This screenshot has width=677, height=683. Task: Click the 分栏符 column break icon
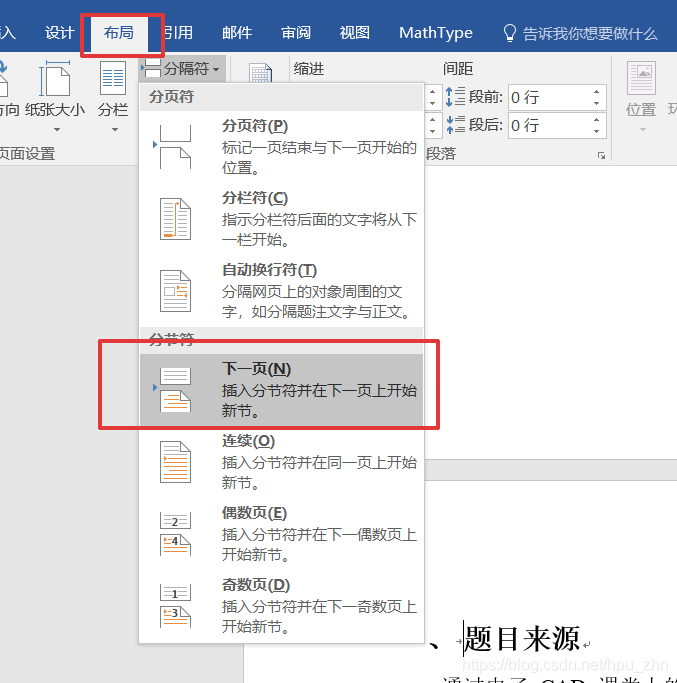[x=175, y=219]
